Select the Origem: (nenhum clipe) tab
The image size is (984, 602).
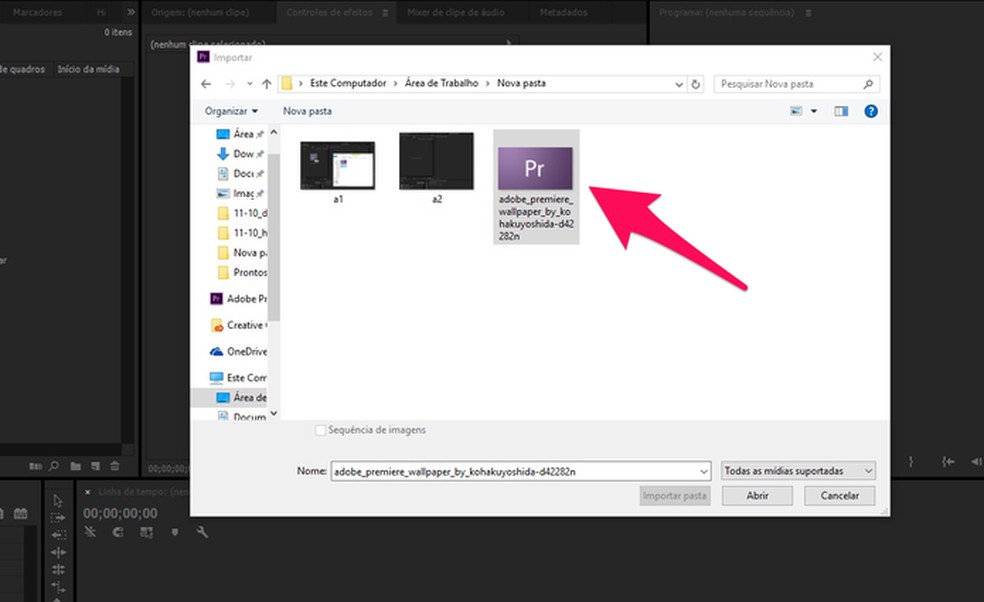coord(200,12)
